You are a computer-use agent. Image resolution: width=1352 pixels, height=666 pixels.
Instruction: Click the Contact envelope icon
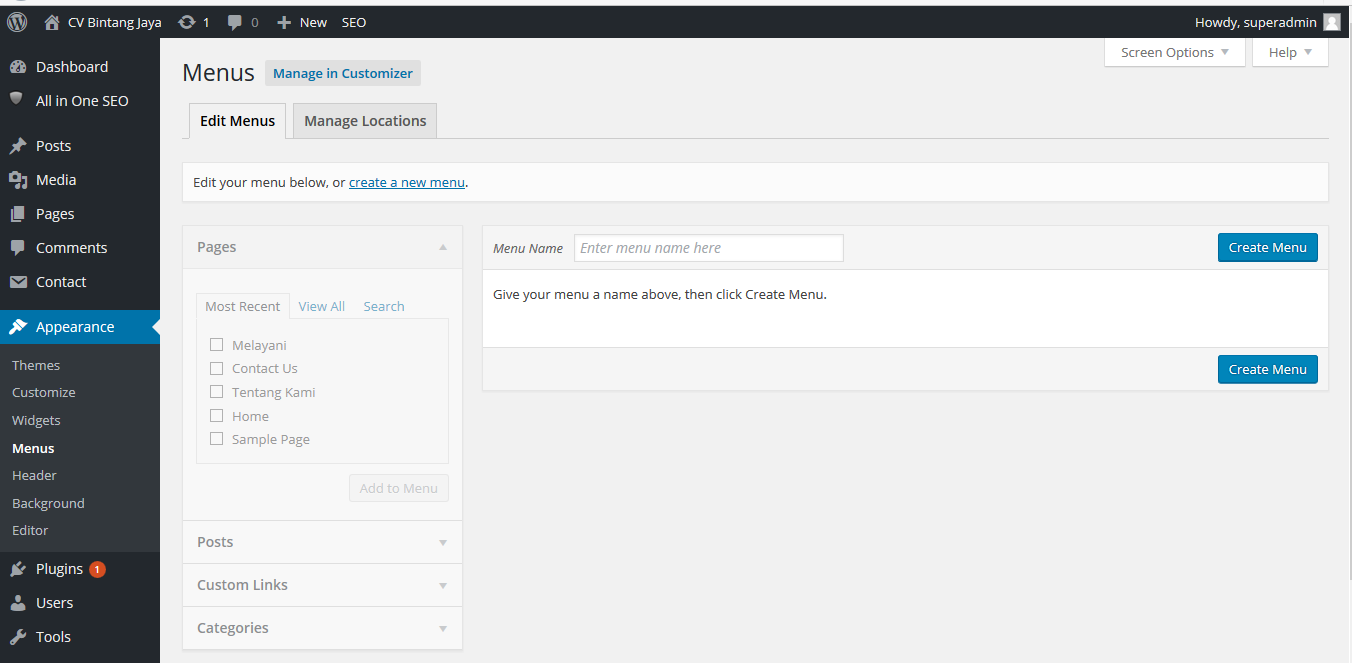pyautogui.click(x=18, y=282)
